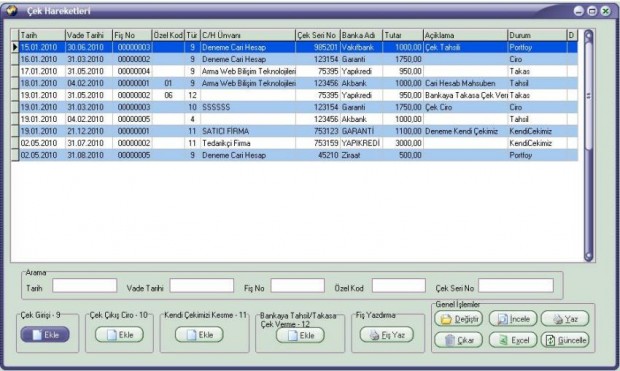Click the Fiş No column header

tap(132, 35)
